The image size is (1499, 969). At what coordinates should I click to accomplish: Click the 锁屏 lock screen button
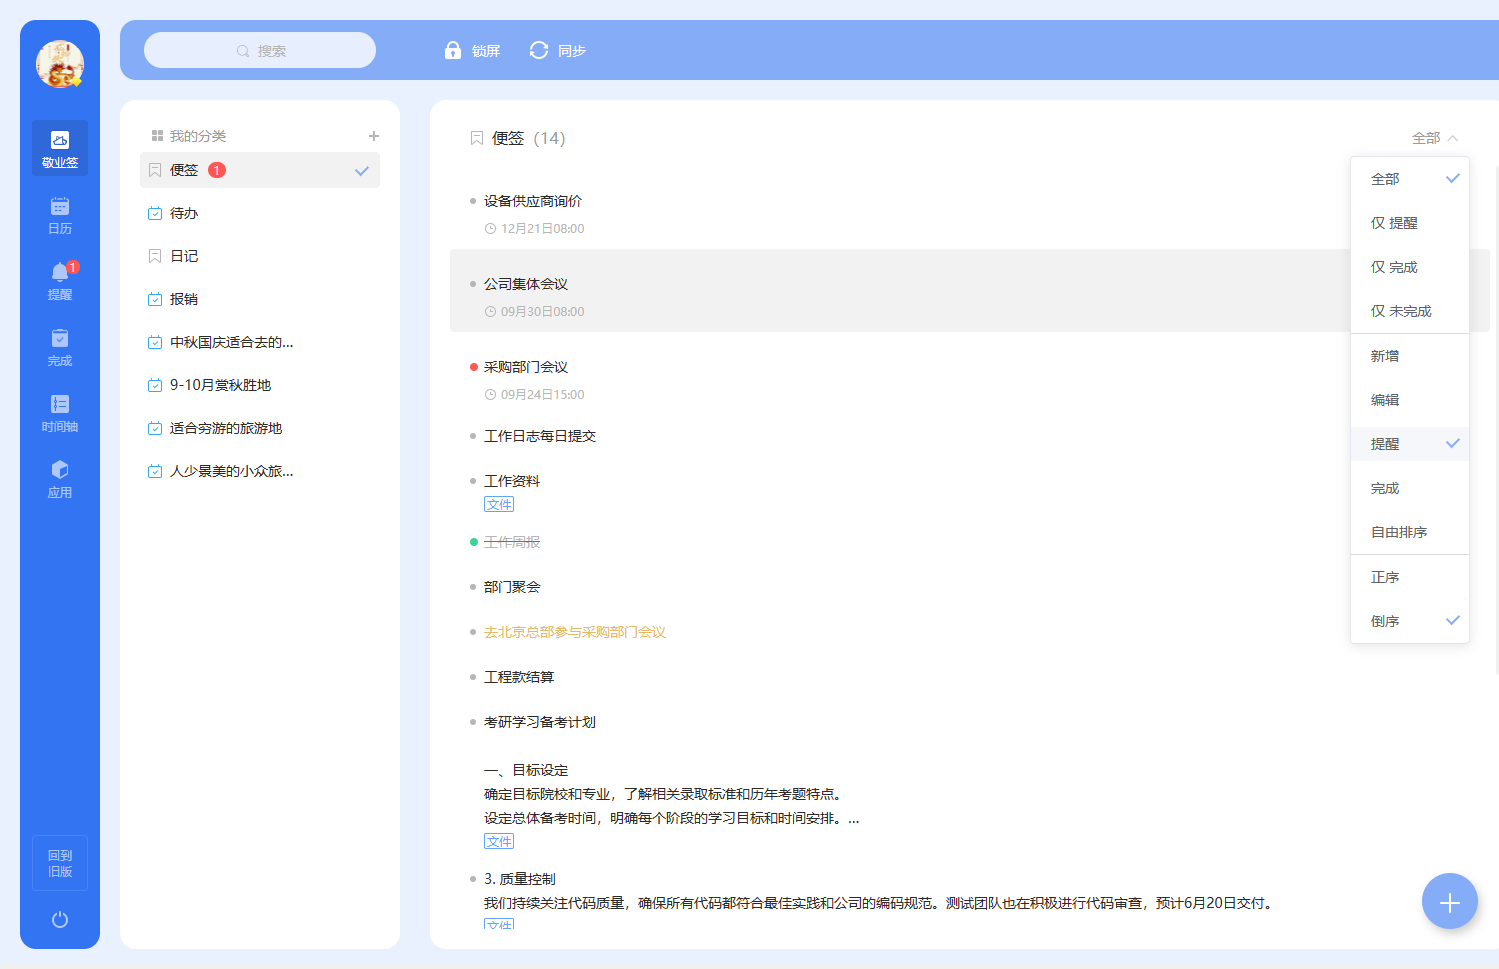(x=472, y=50)
